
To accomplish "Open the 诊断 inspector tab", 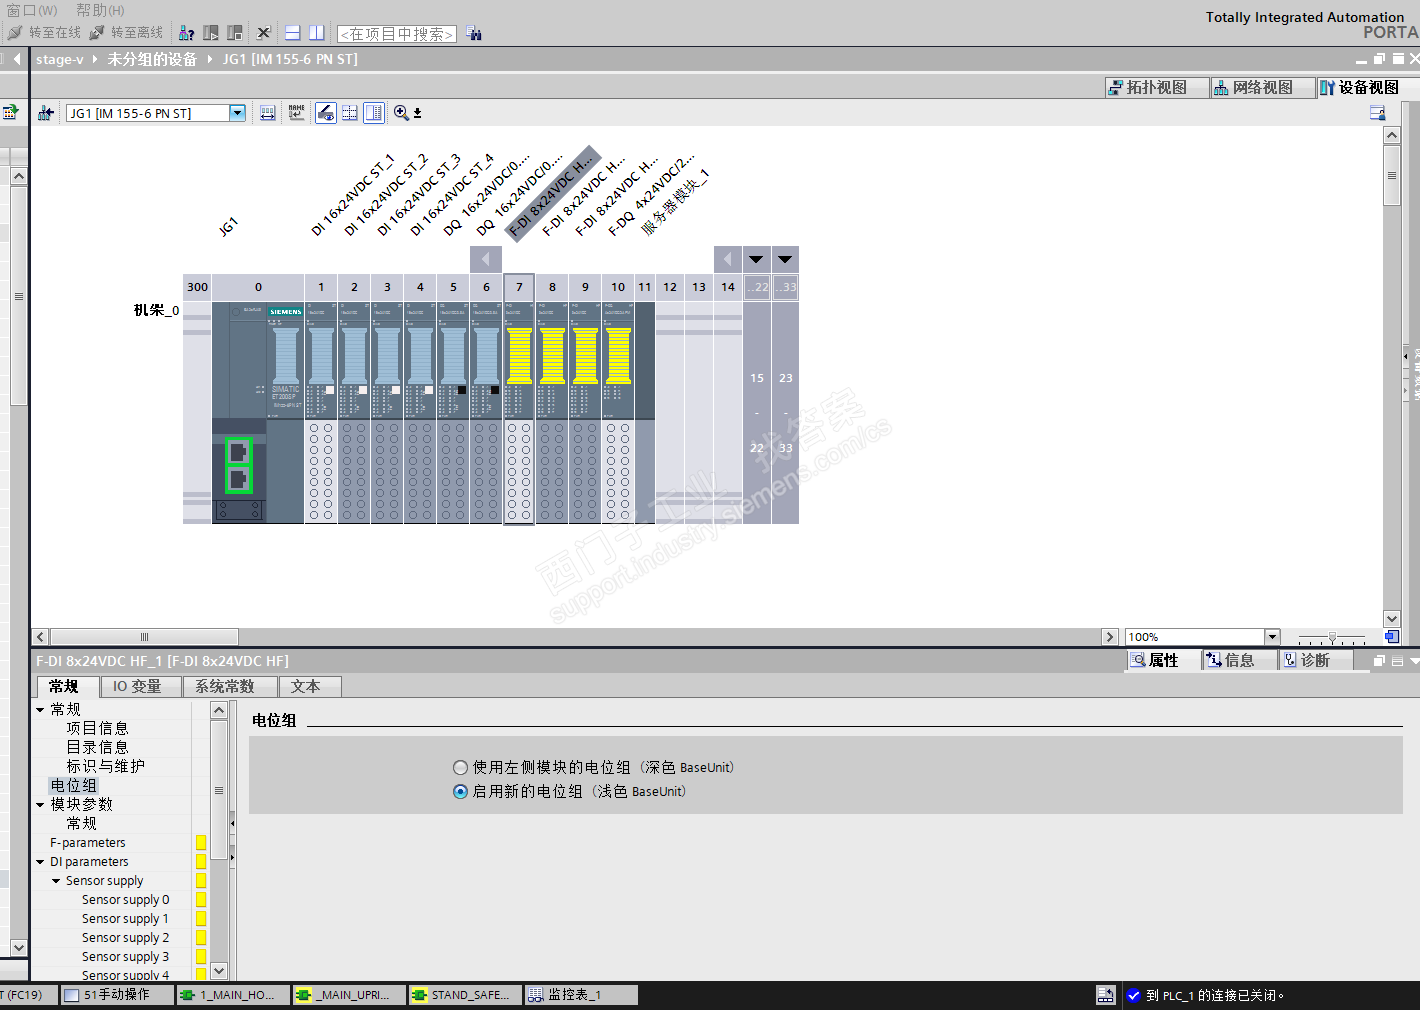I will tap(1316, 661).
